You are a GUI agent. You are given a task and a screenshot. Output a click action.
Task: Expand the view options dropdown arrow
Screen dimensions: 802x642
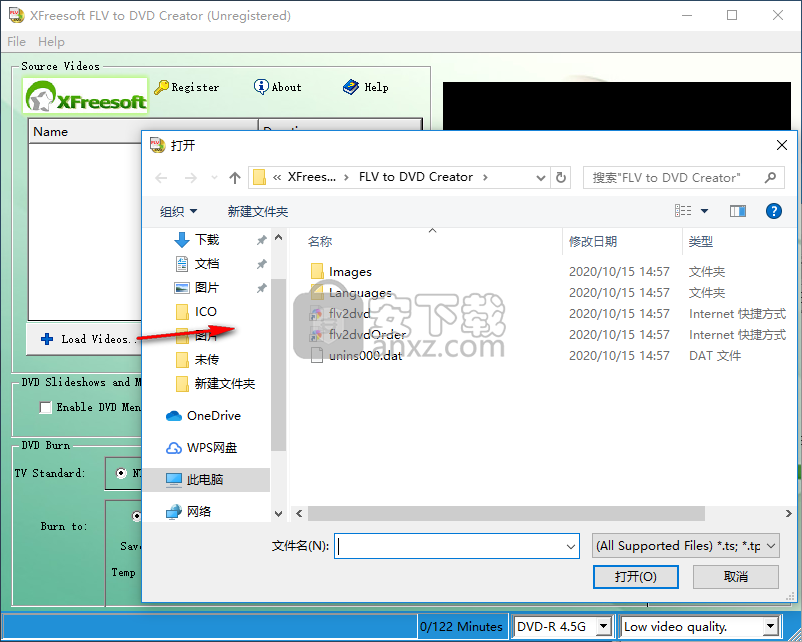pos(704,211)
